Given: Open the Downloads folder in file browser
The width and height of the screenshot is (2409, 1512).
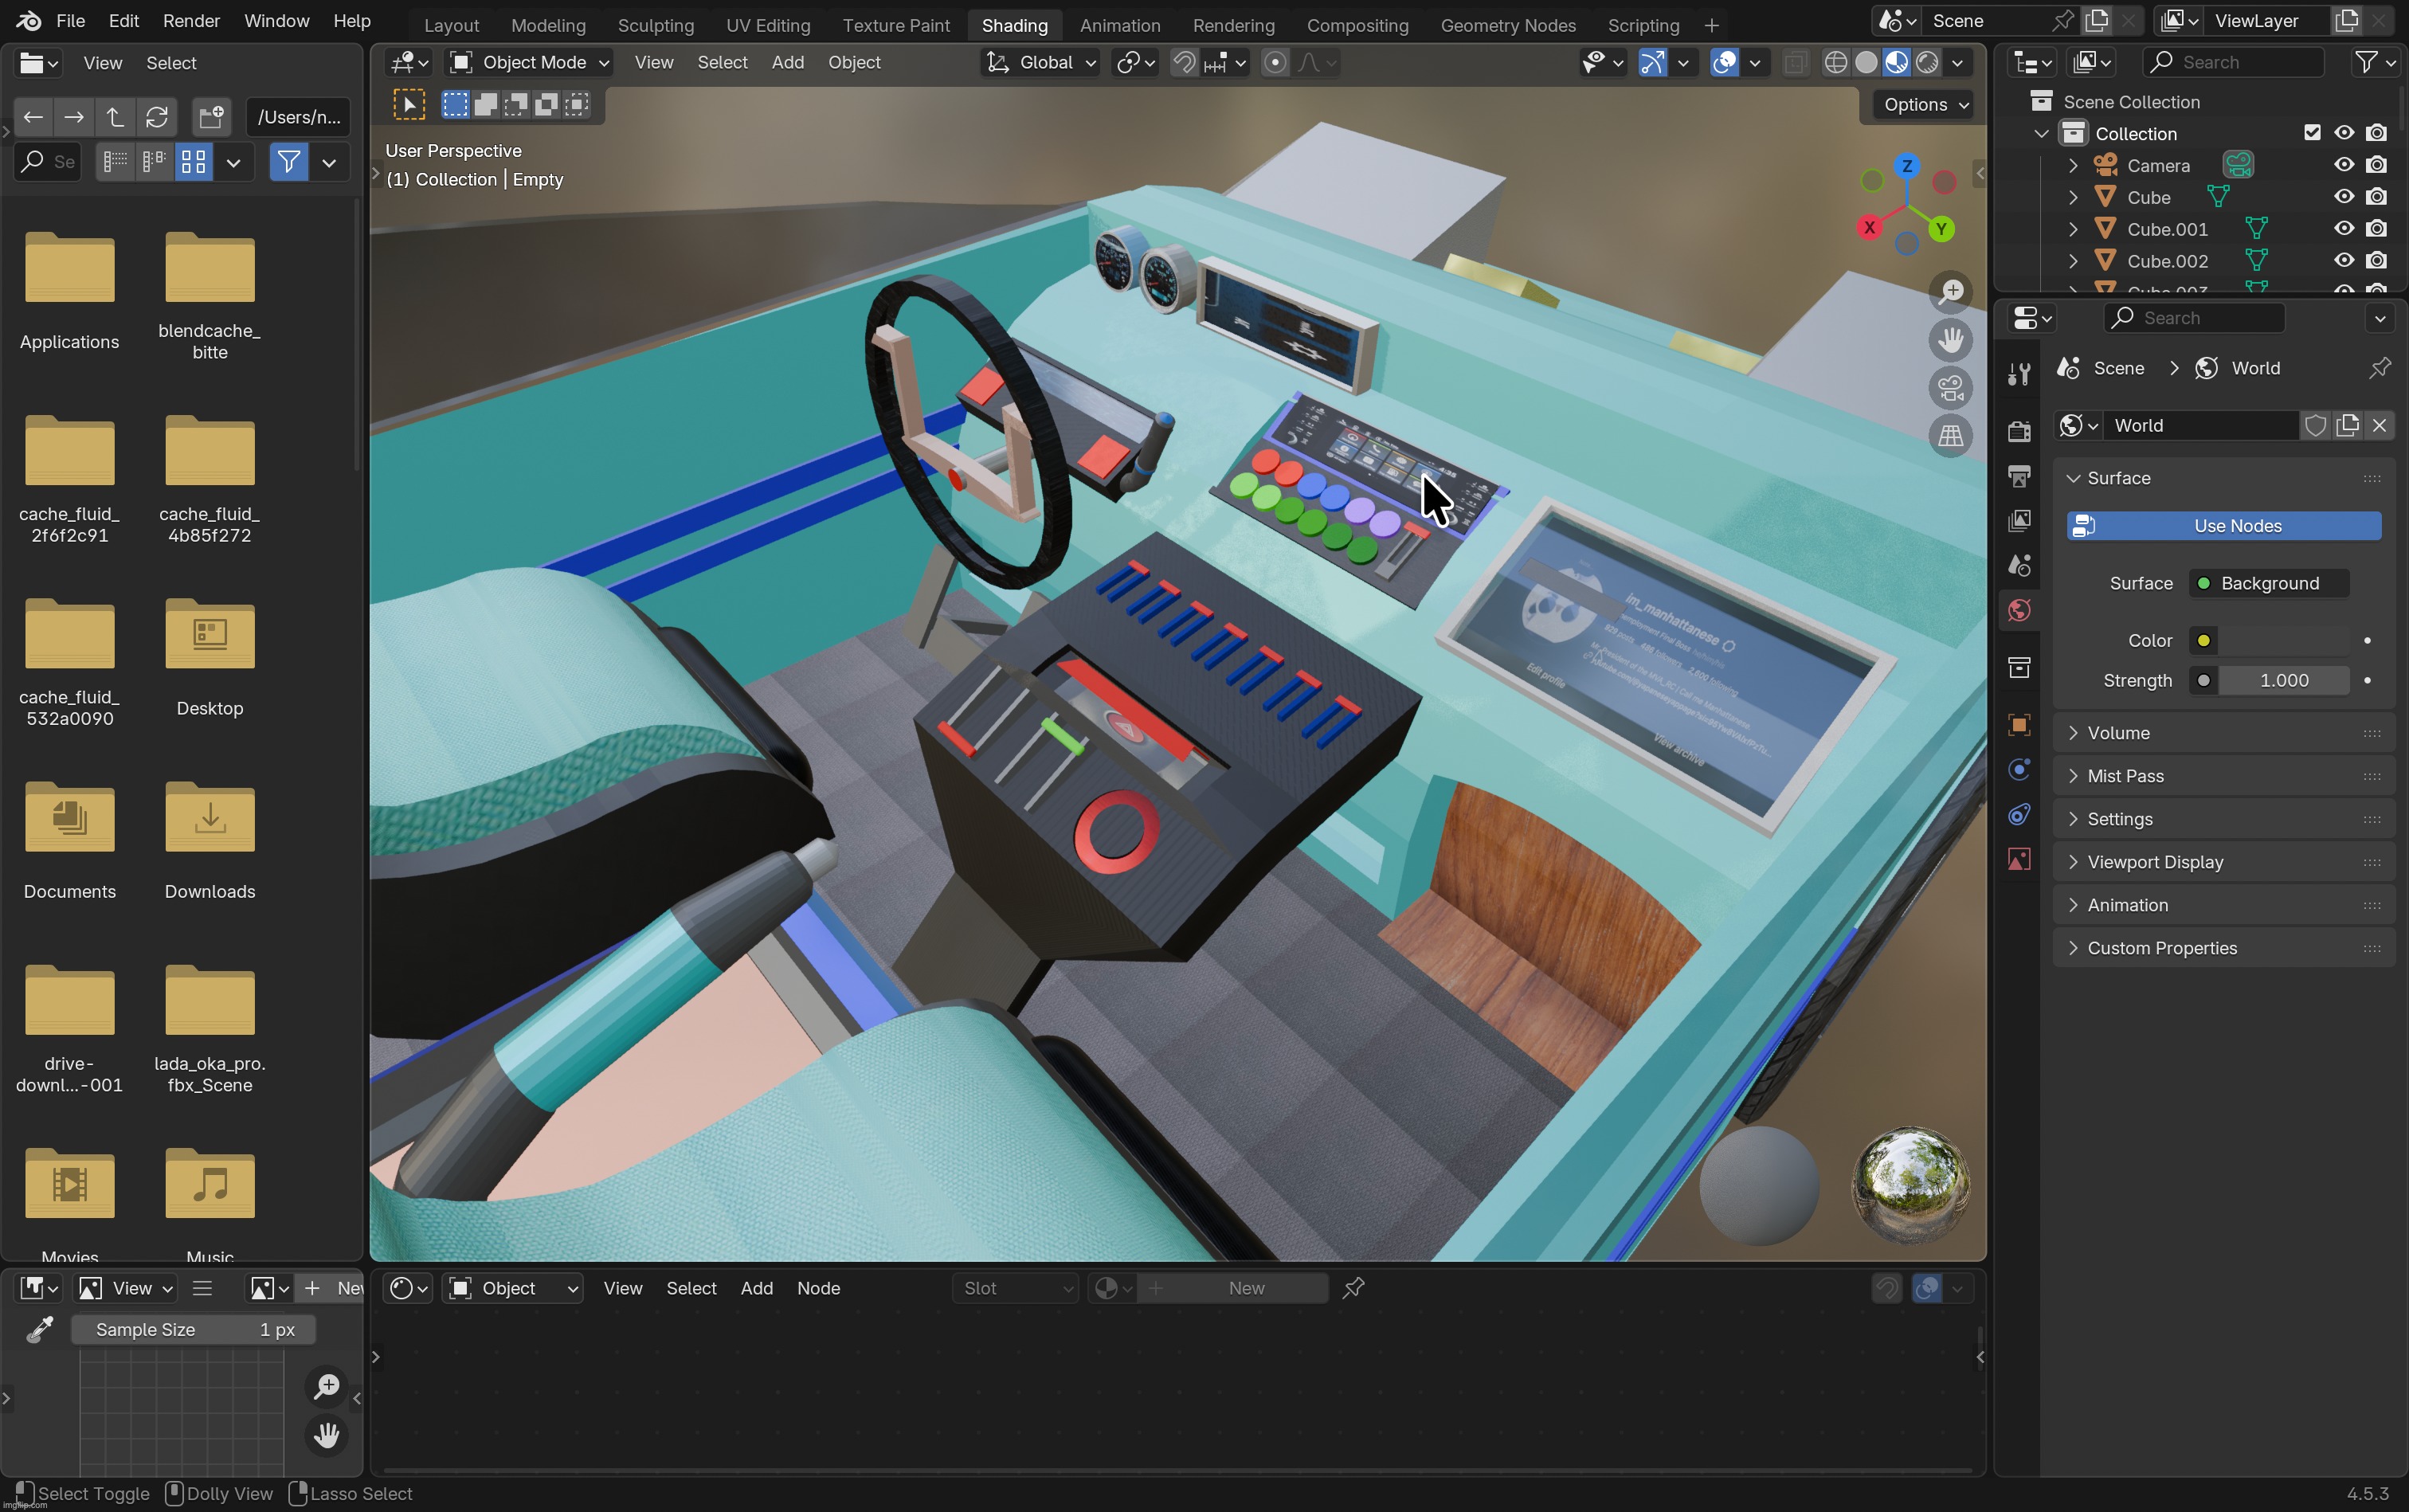Looking at the screenshot, I should pyautogui.click(x=209, y=818).
